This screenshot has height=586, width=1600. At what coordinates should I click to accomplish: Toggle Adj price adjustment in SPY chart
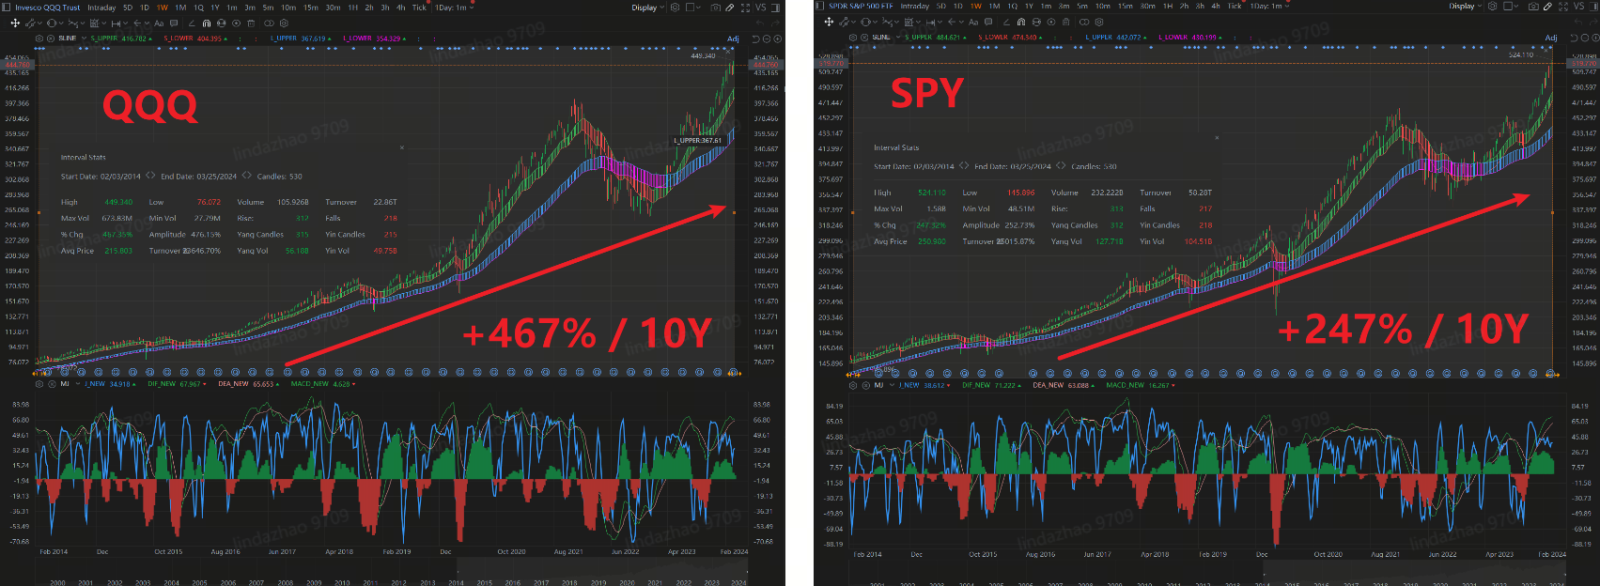[1551, 38]
